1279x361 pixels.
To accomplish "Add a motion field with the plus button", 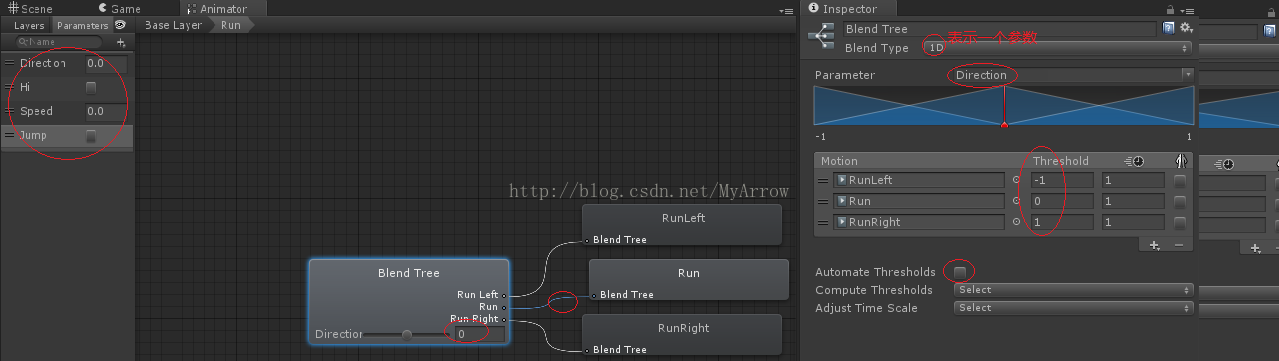I will tap(1154, 244).
